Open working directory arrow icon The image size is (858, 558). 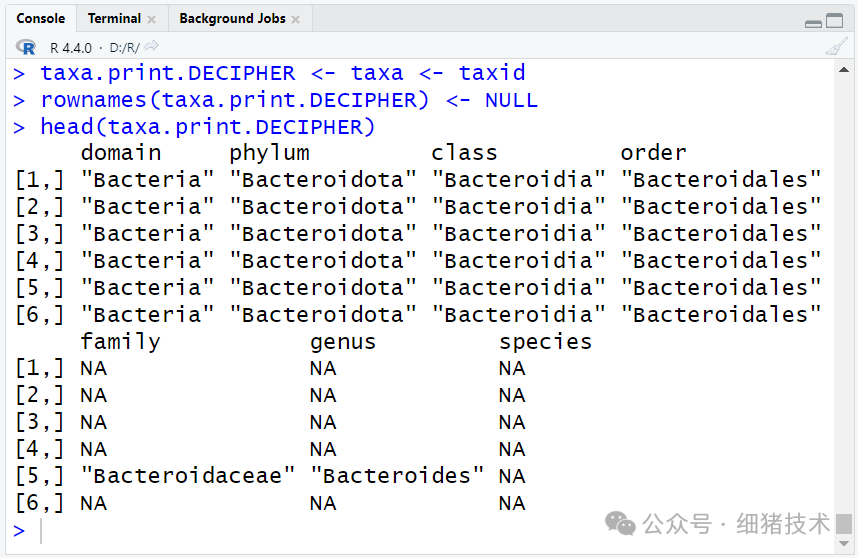[x=152, y=46]
